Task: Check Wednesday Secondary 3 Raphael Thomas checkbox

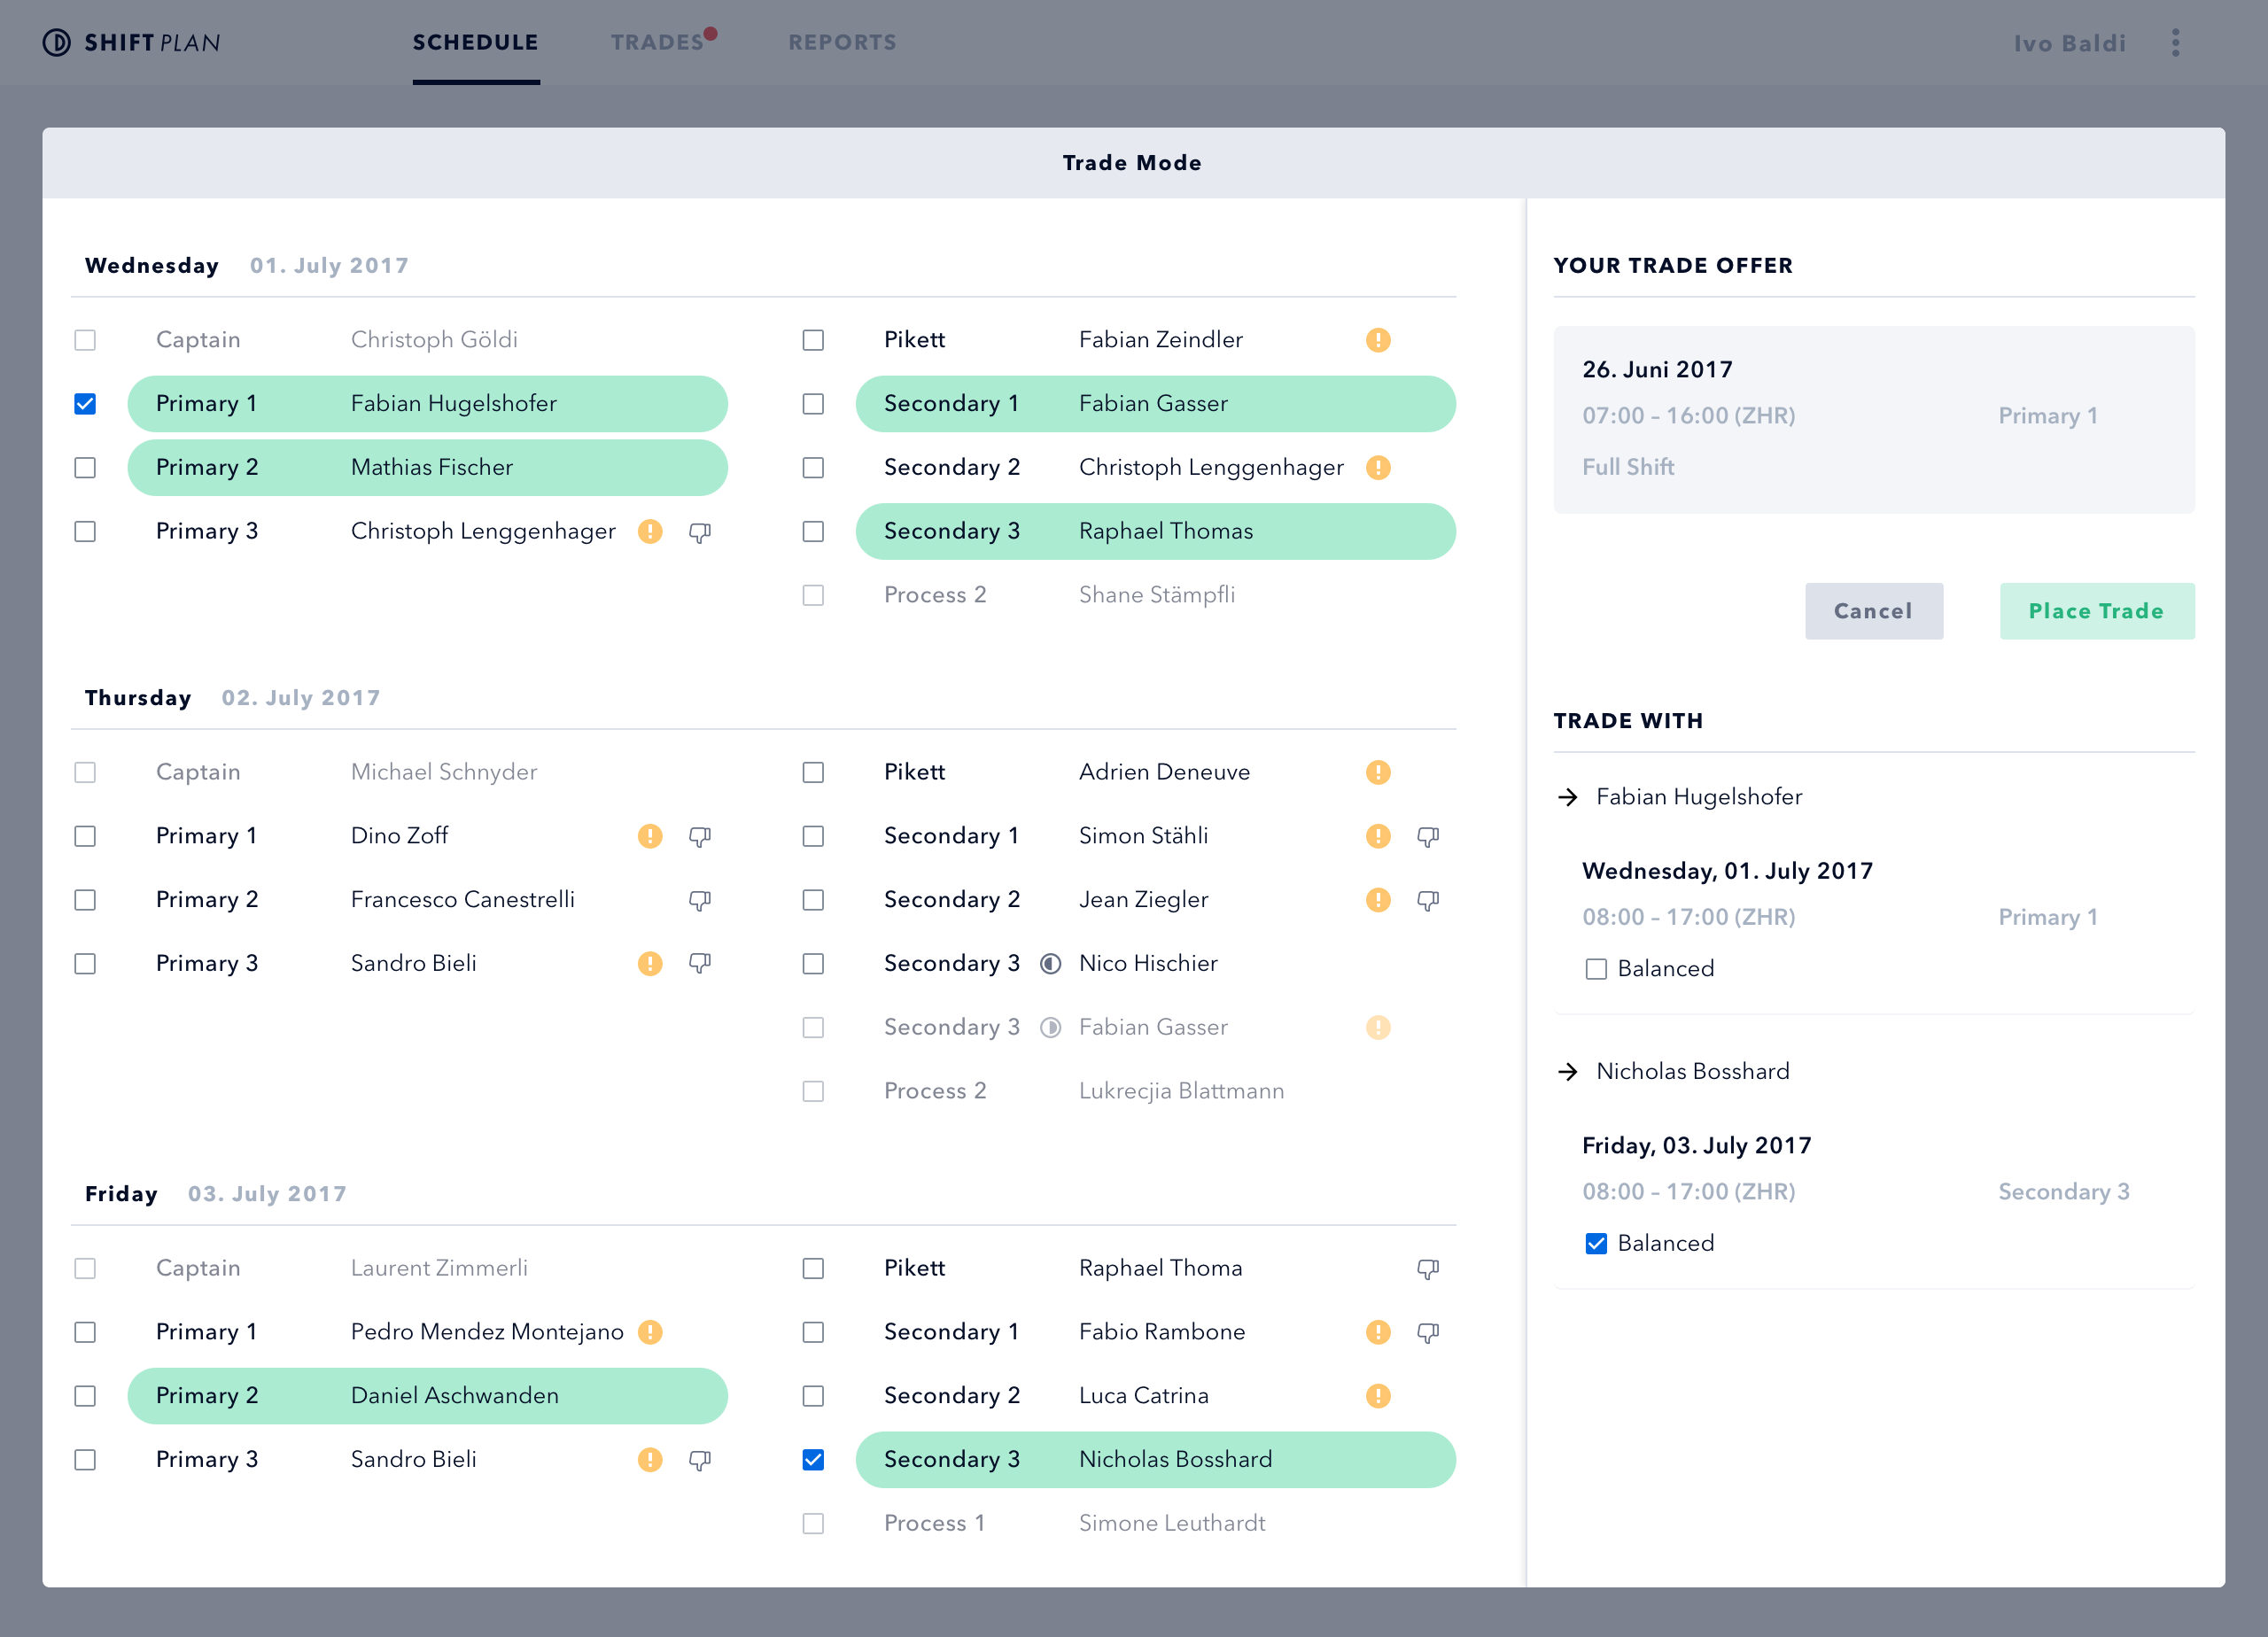Action: click(813, 532)
